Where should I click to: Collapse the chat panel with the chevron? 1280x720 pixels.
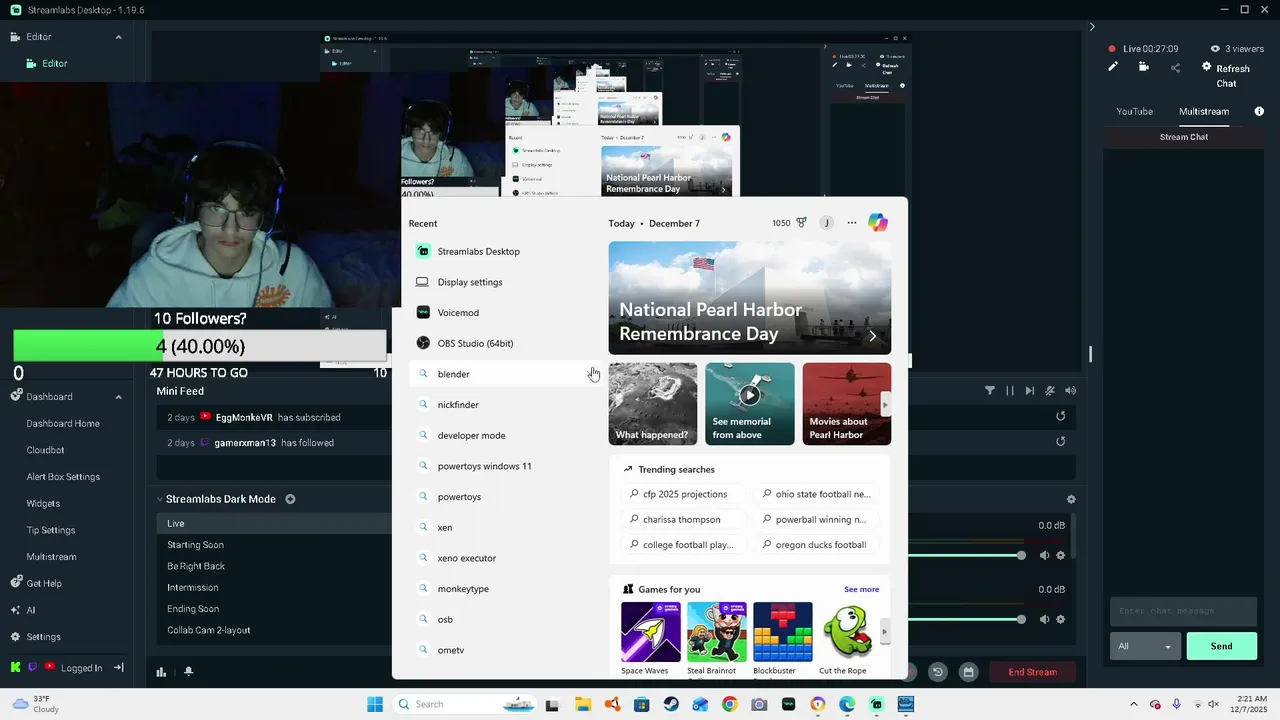[1092, 27]
